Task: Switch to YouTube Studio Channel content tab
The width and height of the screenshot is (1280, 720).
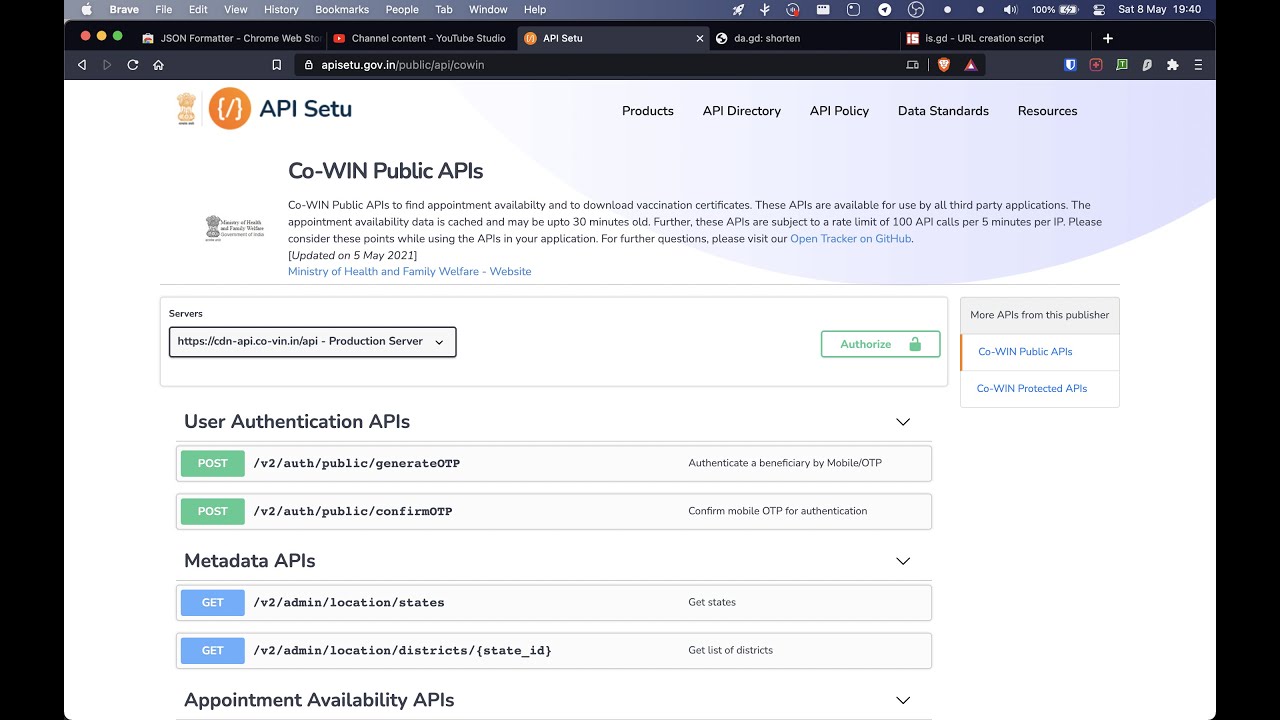Action: pyautogui.click(x=421, y=38)
